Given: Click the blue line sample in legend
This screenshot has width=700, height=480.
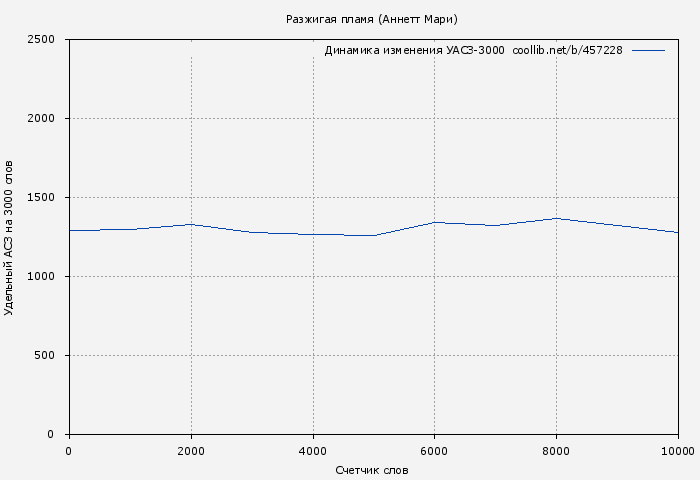Looking at the screenshot, I should tap(648, 50).
